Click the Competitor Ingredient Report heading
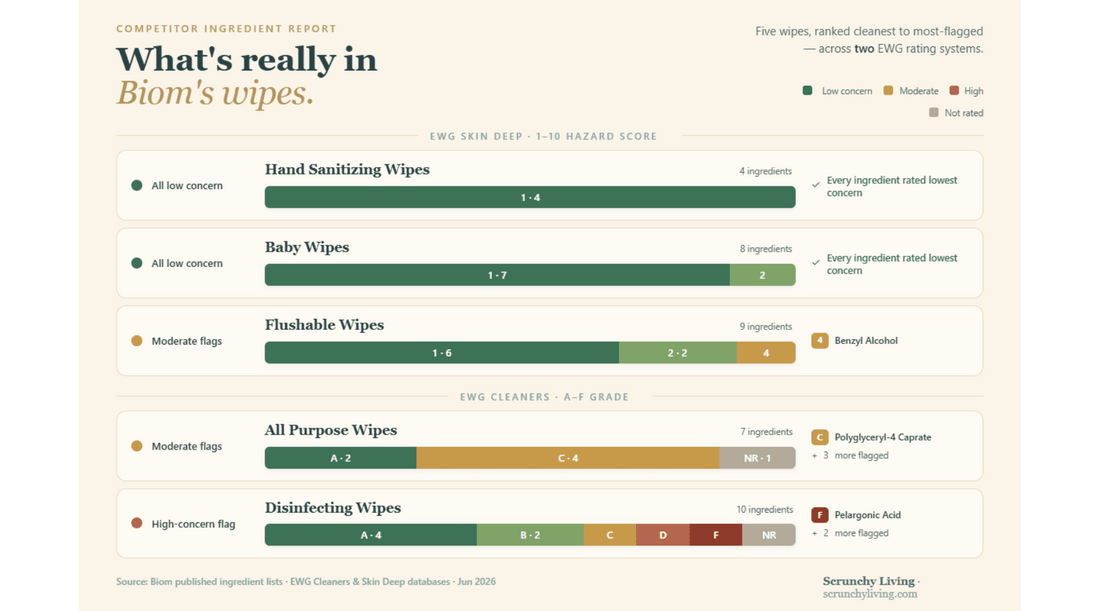The width and height of the screenshot is (1100, 611). [x=226, y=29]
